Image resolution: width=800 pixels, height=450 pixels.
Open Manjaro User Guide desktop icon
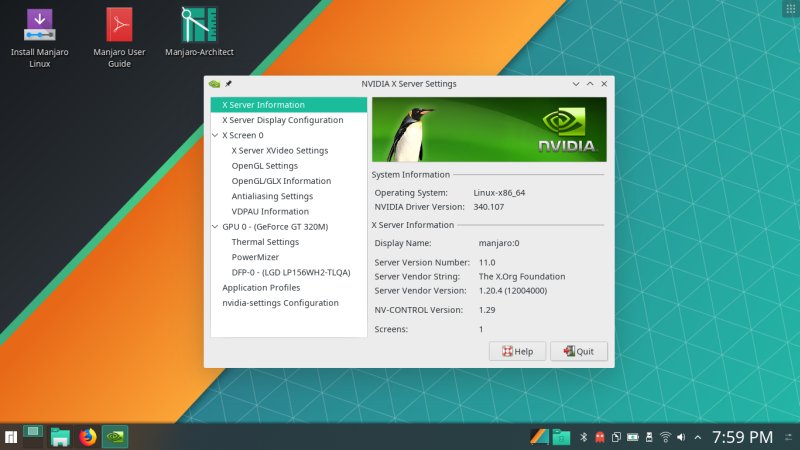click(119, 38)
